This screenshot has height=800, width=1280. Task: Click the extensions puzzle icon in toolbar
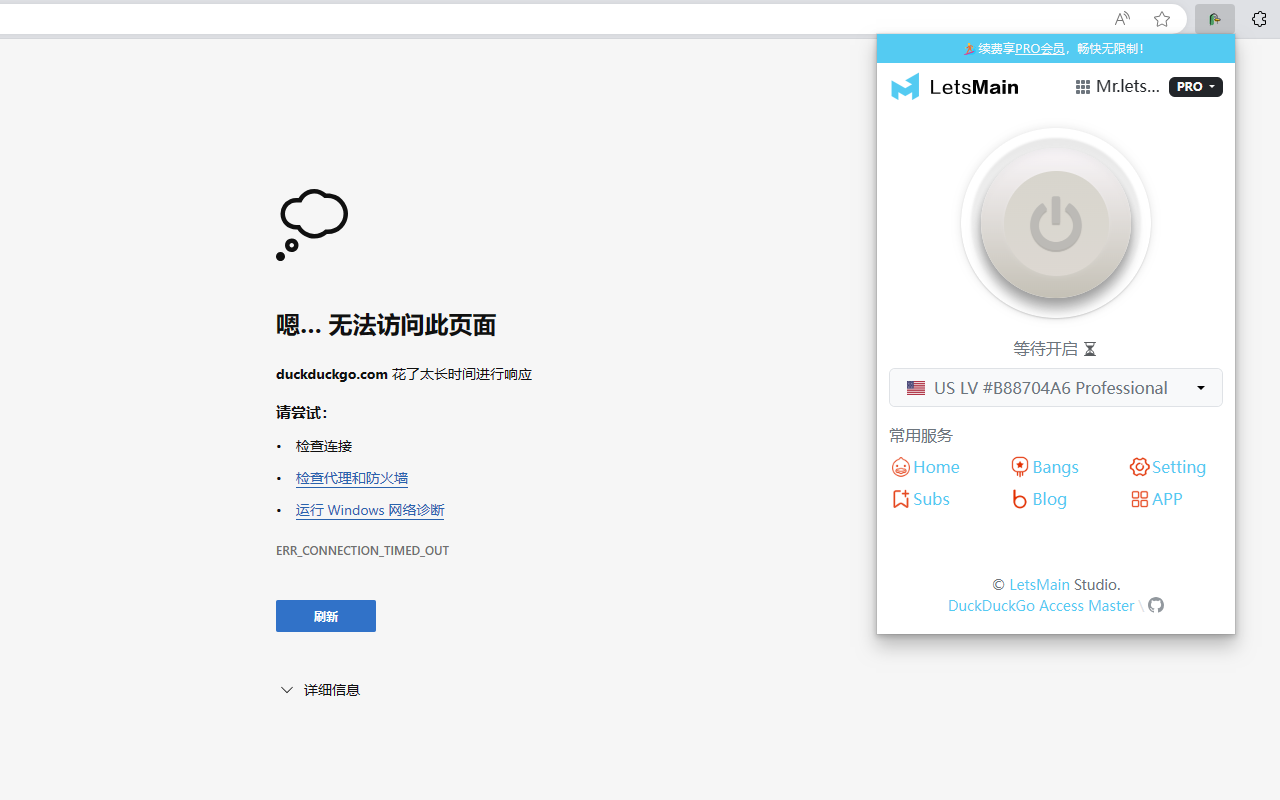(x=1259, y=19)
